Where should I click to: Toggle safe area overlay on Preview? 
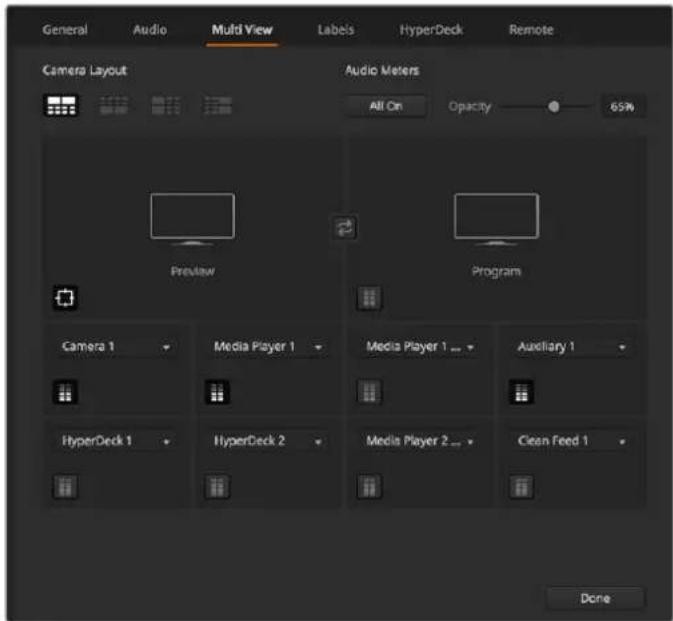(x=65, y=297)
